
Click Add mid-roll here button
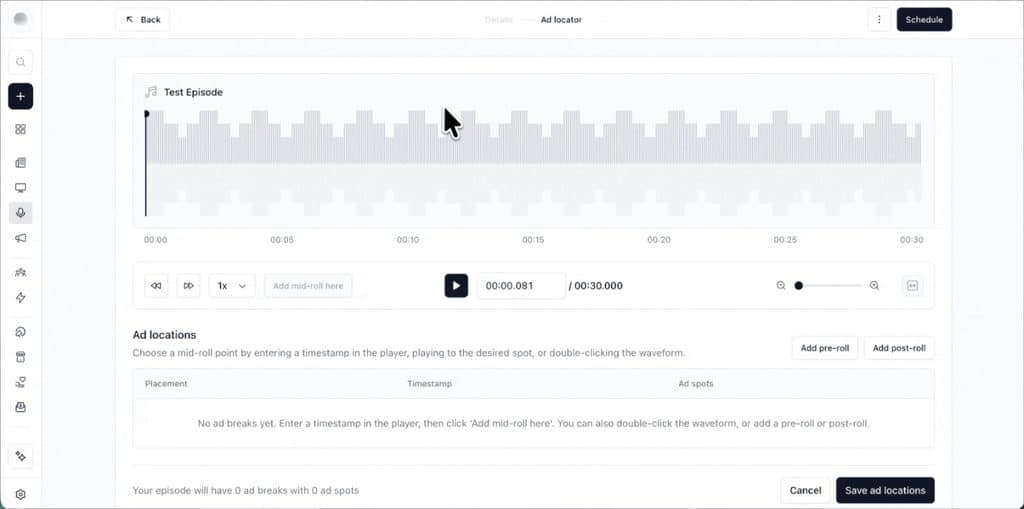click(x=308, y=286)
